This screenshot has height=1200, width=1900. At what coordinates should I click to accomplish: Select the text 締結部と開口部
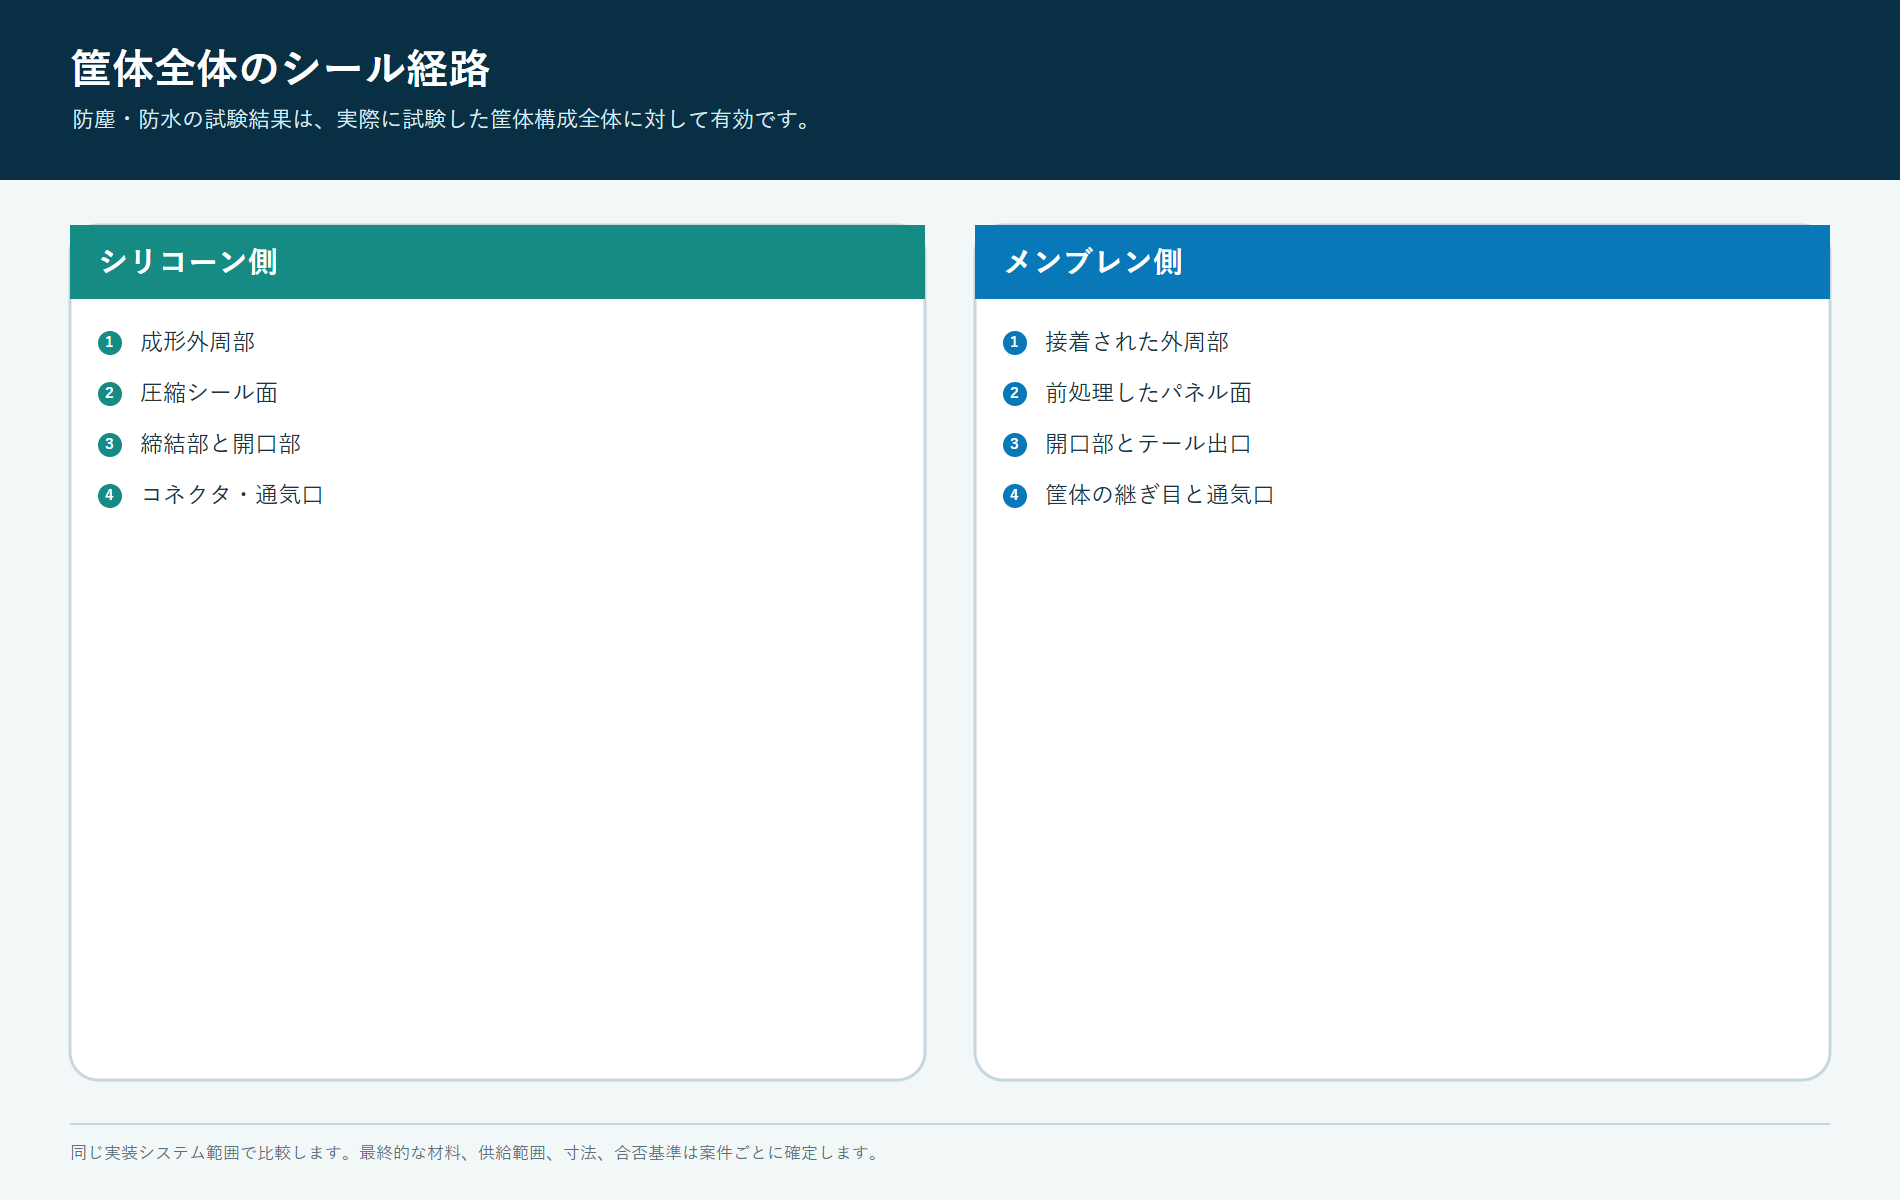[x=221, y=444]
